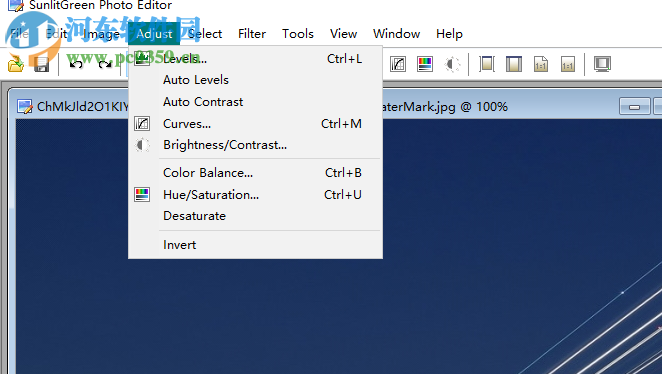Open the Edit menu
Viewport: 662px width, 374px height.
click(x=56, y=34)
